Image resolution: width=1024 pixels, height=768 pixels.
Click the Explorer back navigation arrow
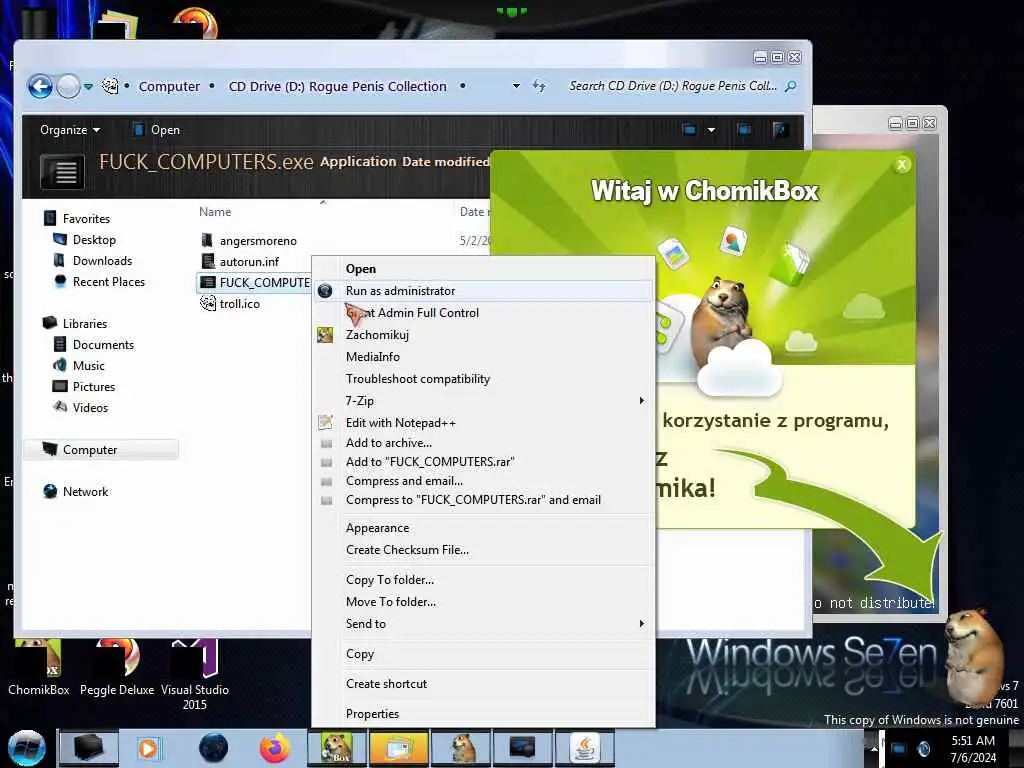40,86
